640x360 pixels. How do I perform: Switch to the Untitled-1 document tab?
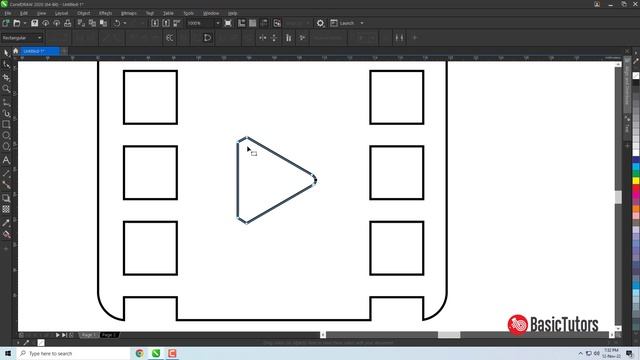pyautogui.click(x=40, y=51)
